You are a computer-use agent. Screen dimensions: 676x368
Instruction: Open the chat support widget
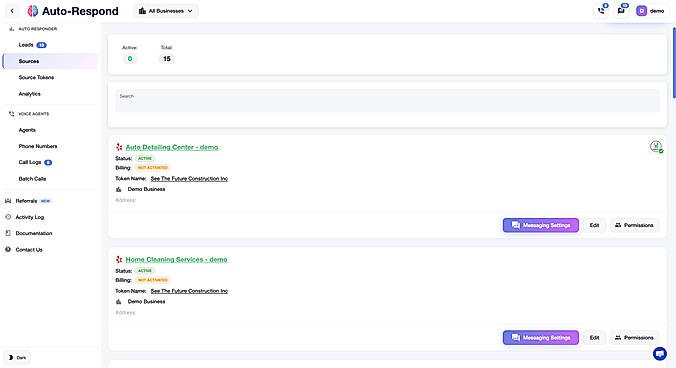point(660,354)
